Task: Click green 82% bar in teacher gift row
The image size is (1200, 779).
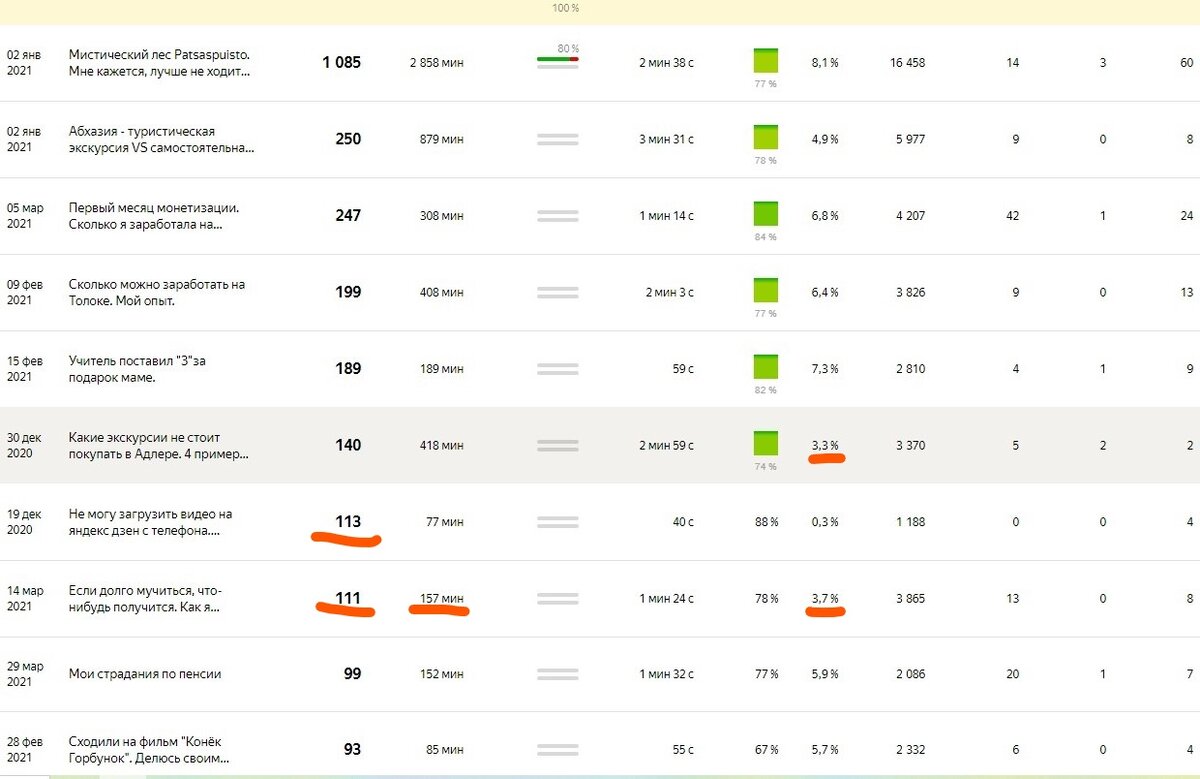Action: (766, 366)
